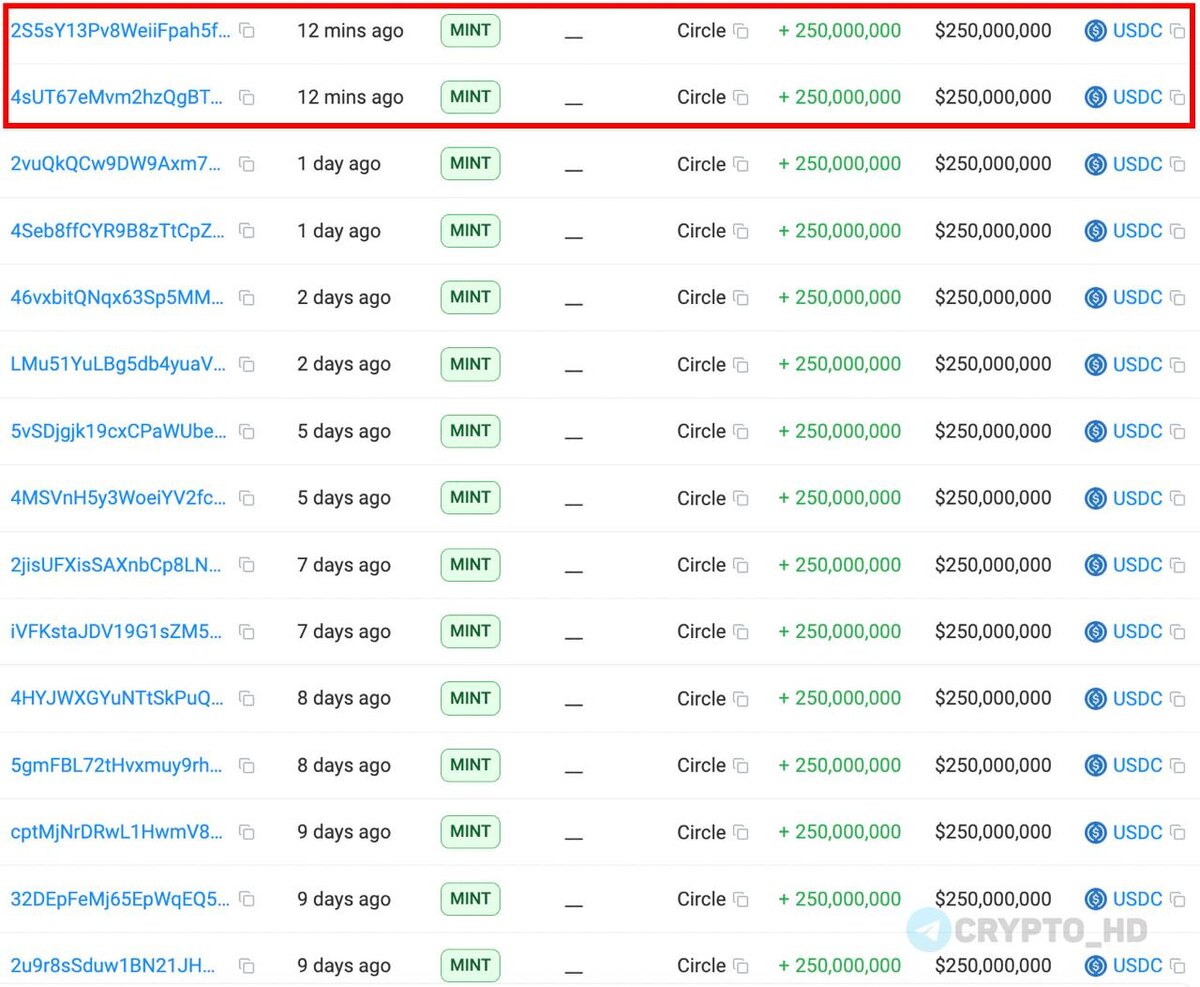Viewport: 1200px width, 987px height.
Task: Click MINT badge in 32DEpFeMj65E row
Action: click(x=470, y=898)
